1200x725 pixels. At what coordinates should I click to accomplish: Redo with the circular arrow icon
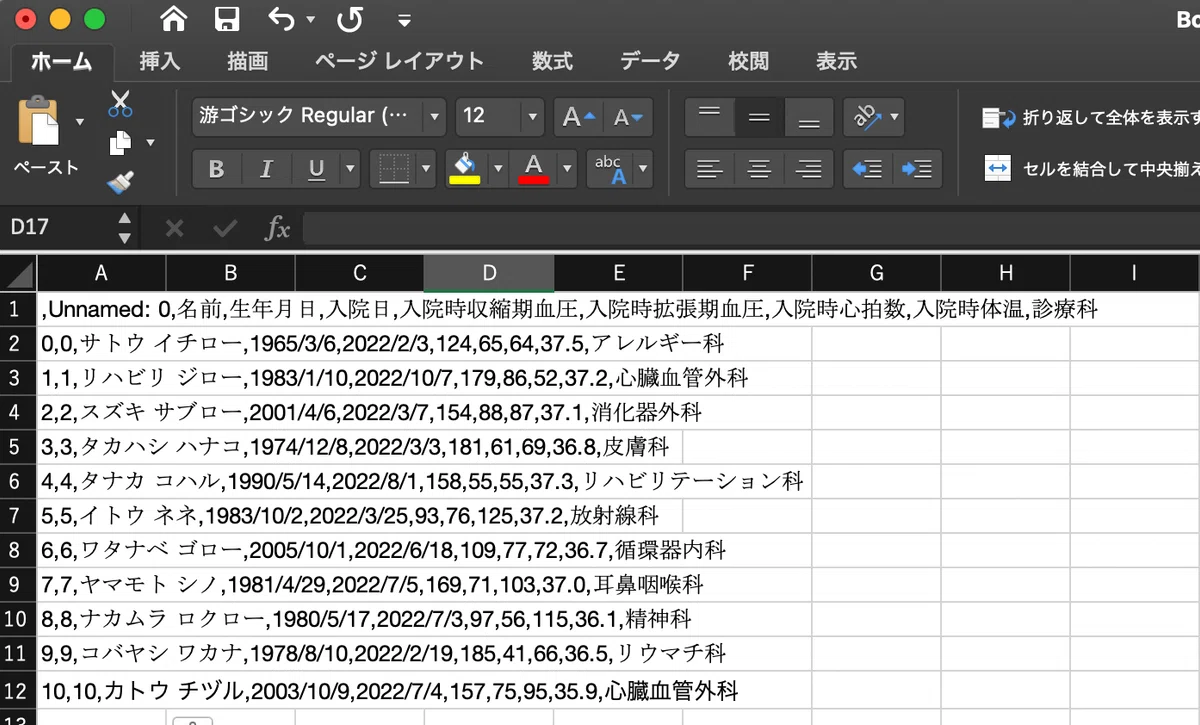click(x=350, y=18)
